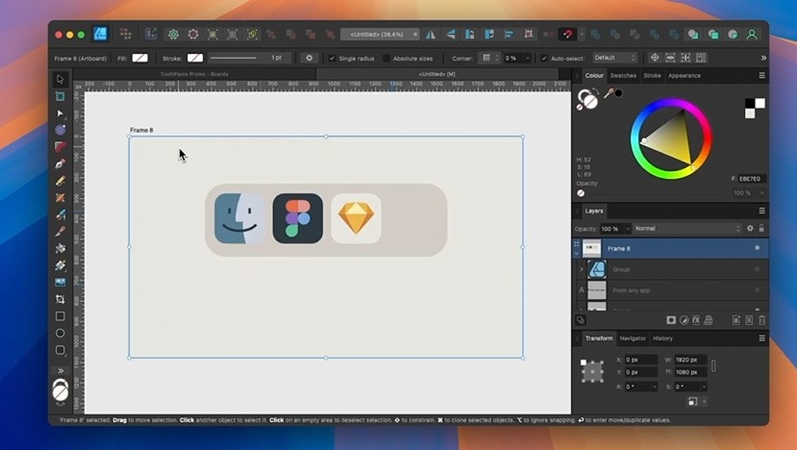Open the Auto-select Default dropdown
This screenshot has width=797, height=450.
click(615, 58)
